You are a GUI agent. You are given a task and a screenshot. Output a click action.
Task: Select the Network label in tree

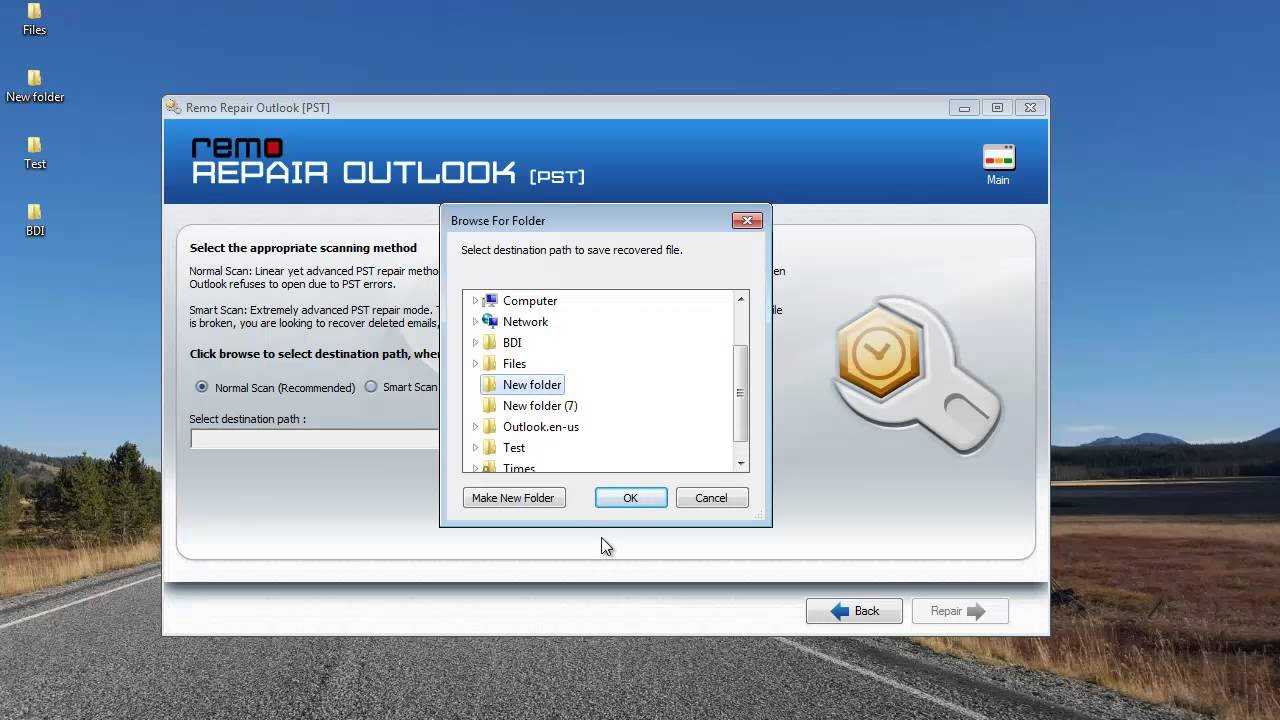525,322
